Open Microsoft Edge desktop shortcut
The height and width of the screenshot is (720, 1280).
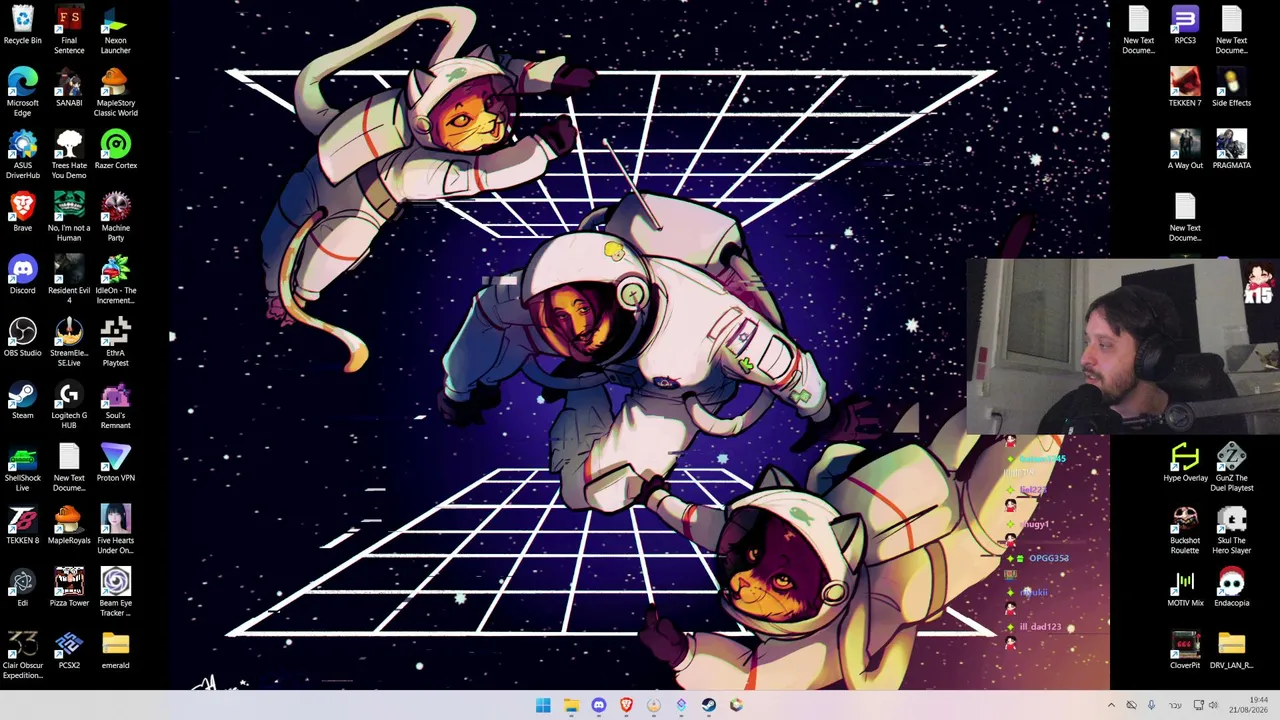pos(22,93)
